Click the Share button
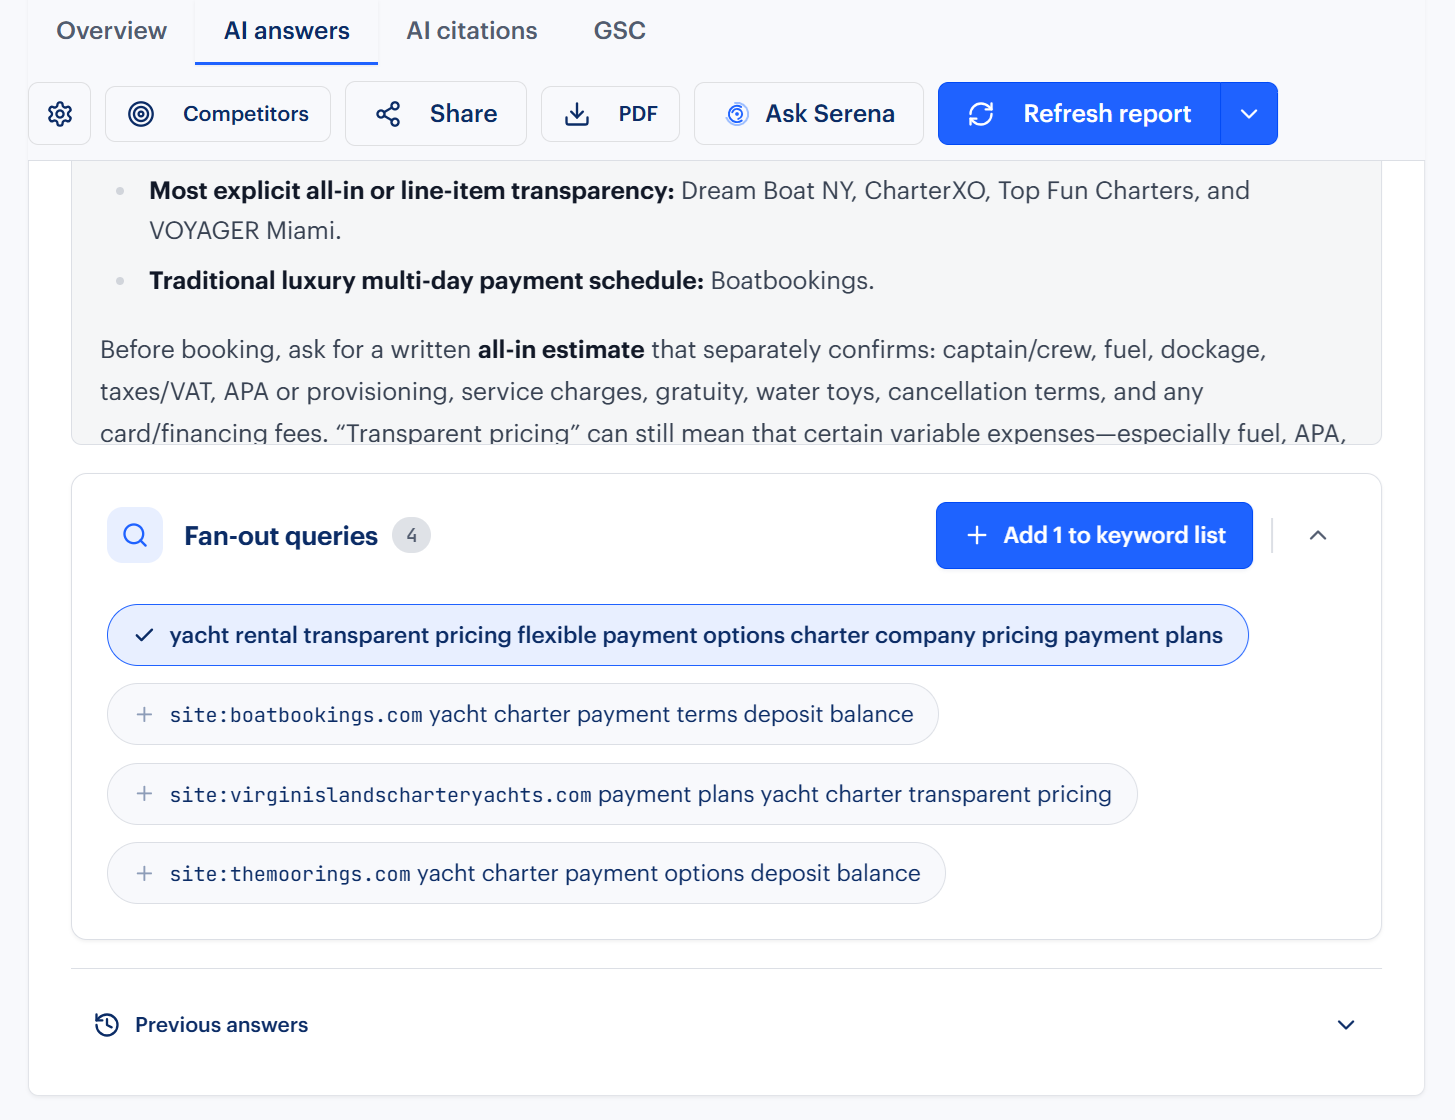 tap(436, 114)
